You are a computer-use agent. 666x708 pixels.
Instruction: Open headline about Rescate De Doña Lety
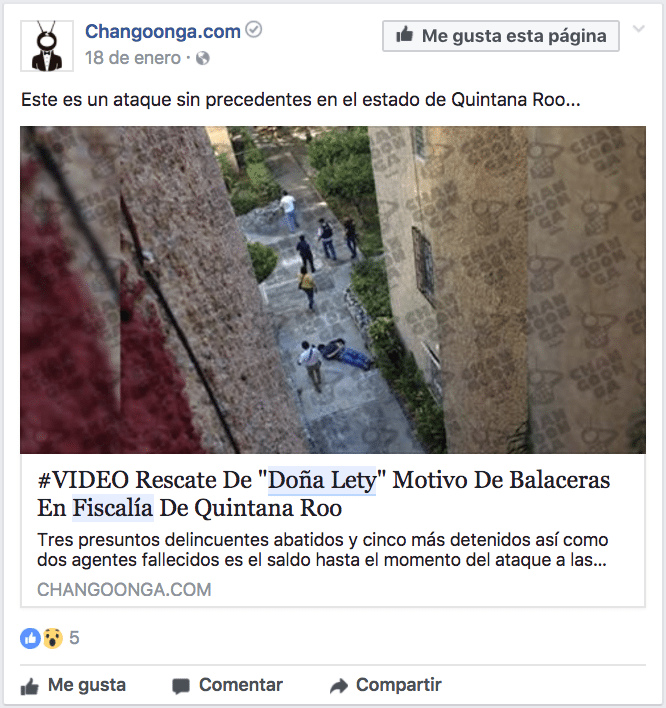pos(323,494)
